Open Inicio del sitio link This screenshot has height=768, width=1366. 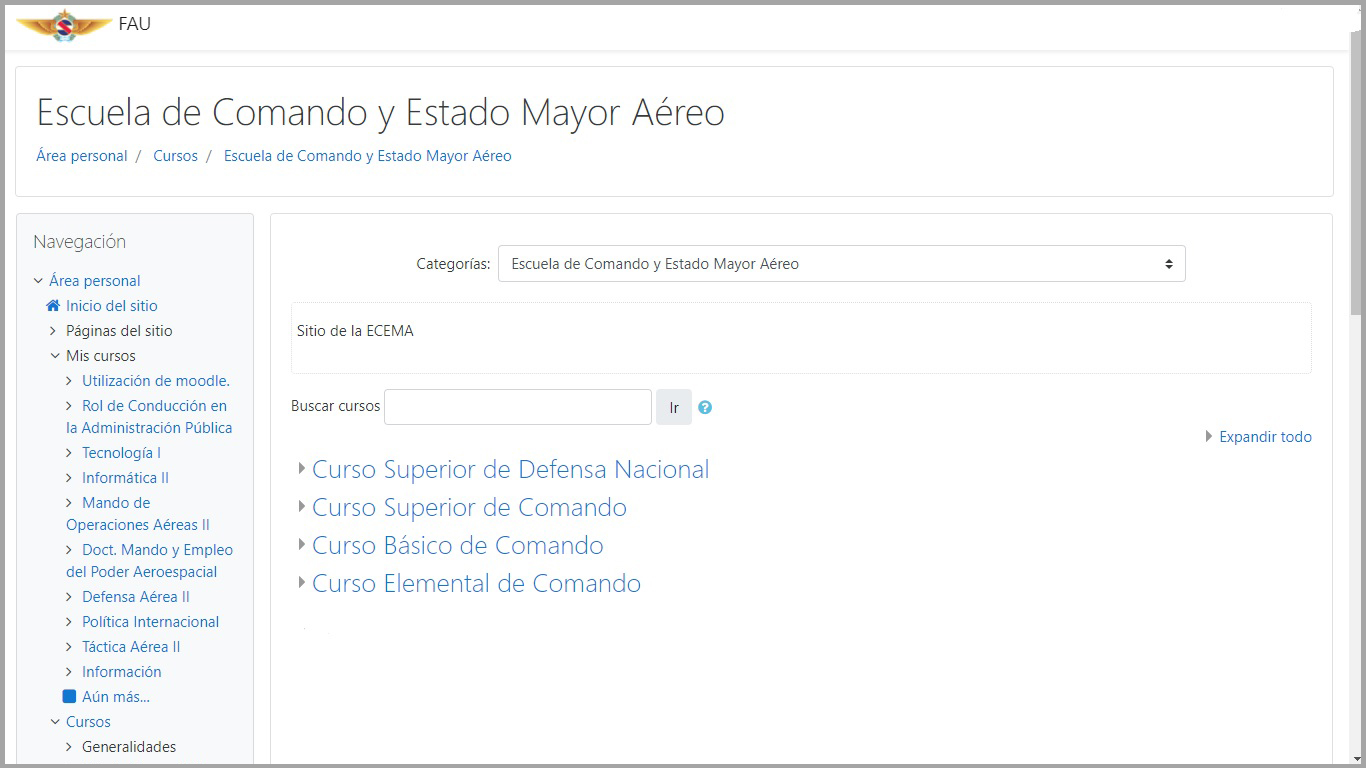112,306
